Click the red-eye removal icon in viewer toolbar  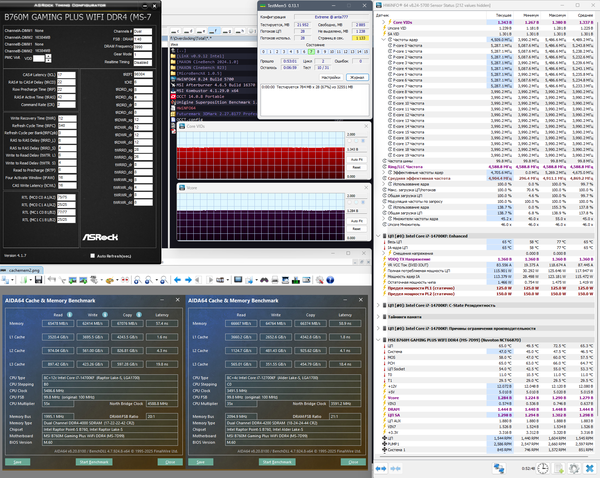pyautogui.click(x=125, y=280)
